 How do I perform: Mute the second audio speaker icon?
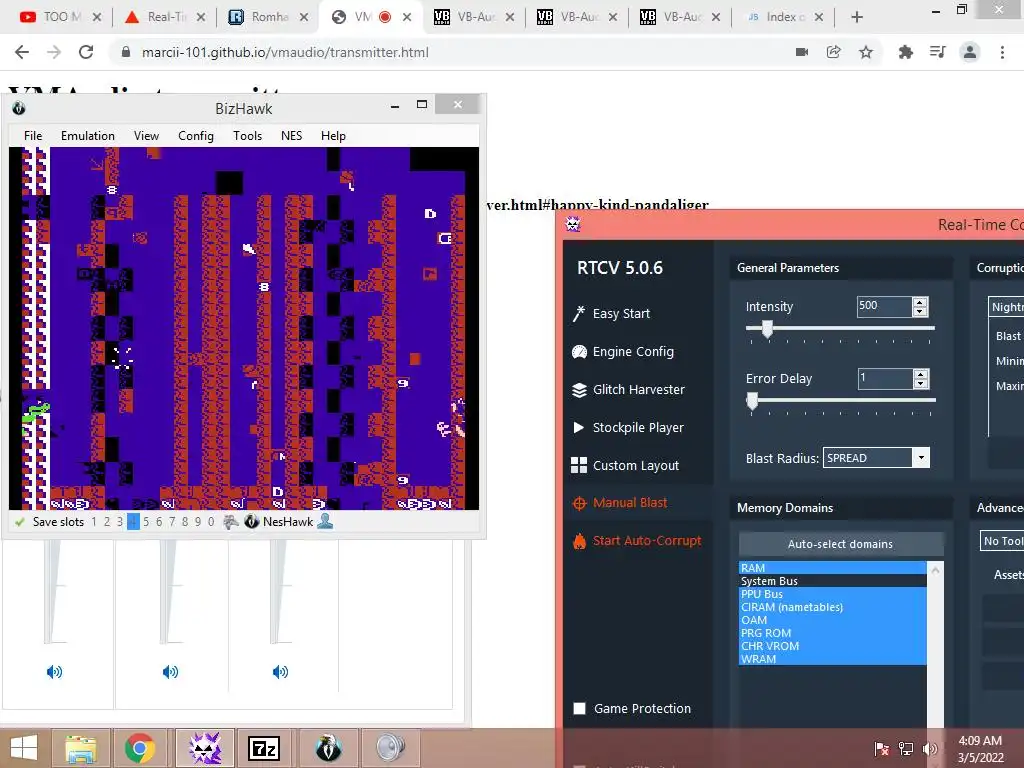click(170, 671)
